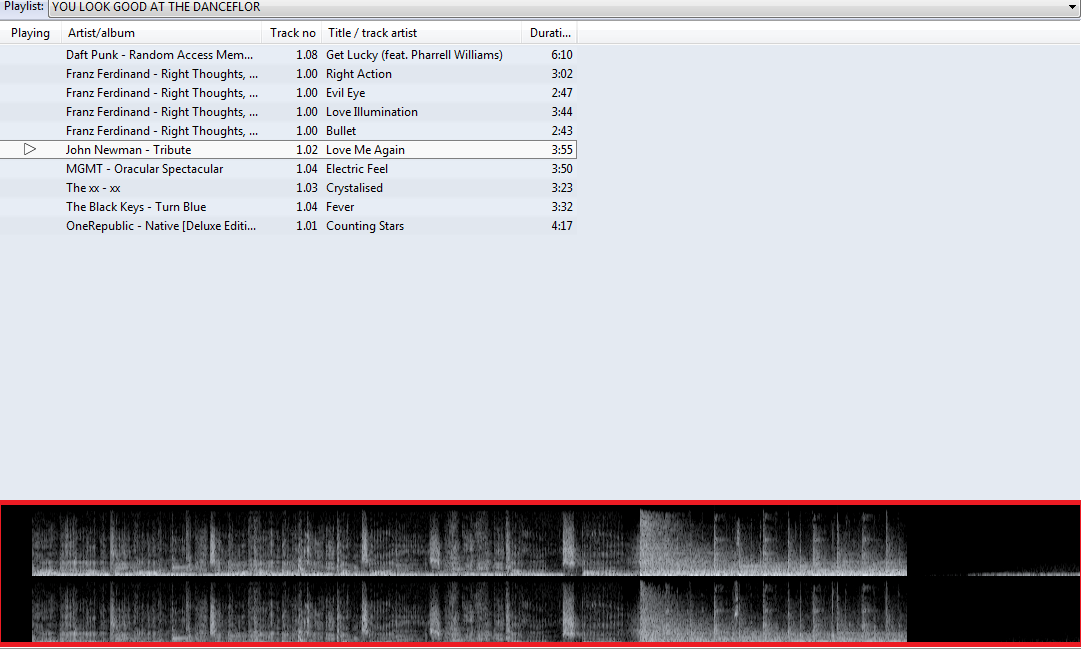Viewport: 1081px width, 649px height.
Task: Select the Bullet track
Action: [x=341, y=131]
